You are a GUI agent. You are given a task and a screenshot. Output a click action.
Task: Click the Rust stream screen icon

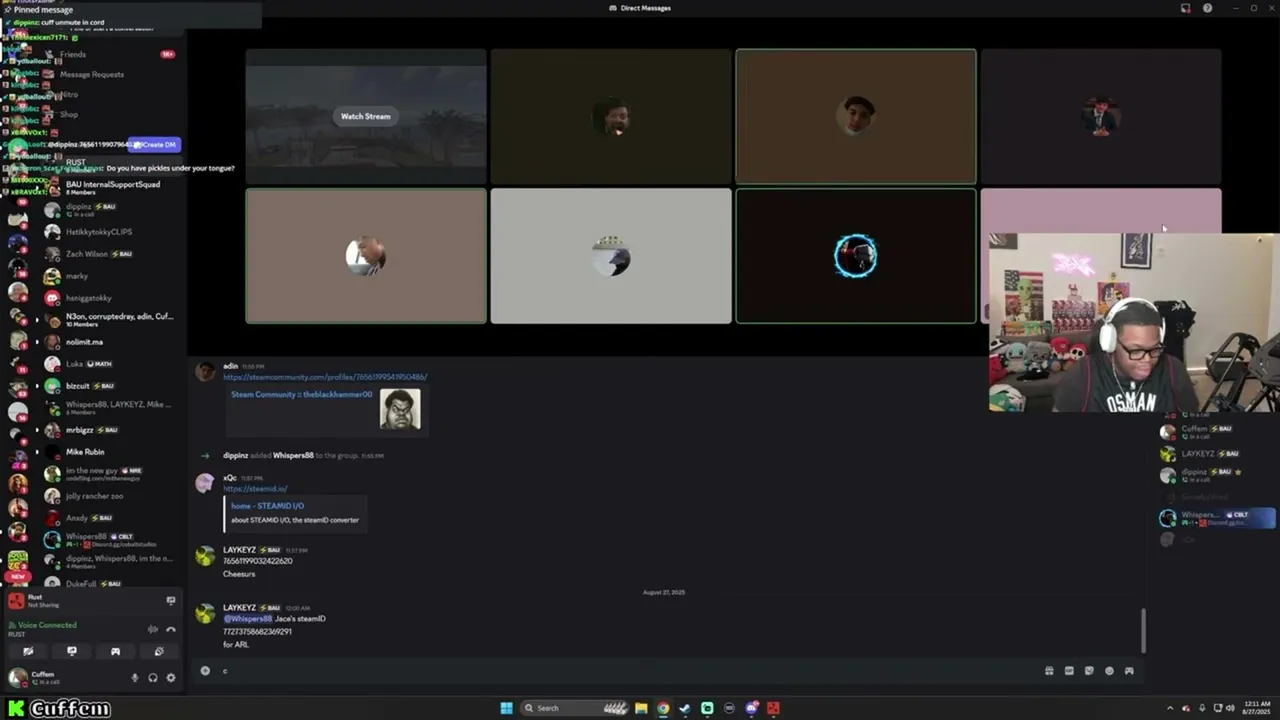[171, 600]
